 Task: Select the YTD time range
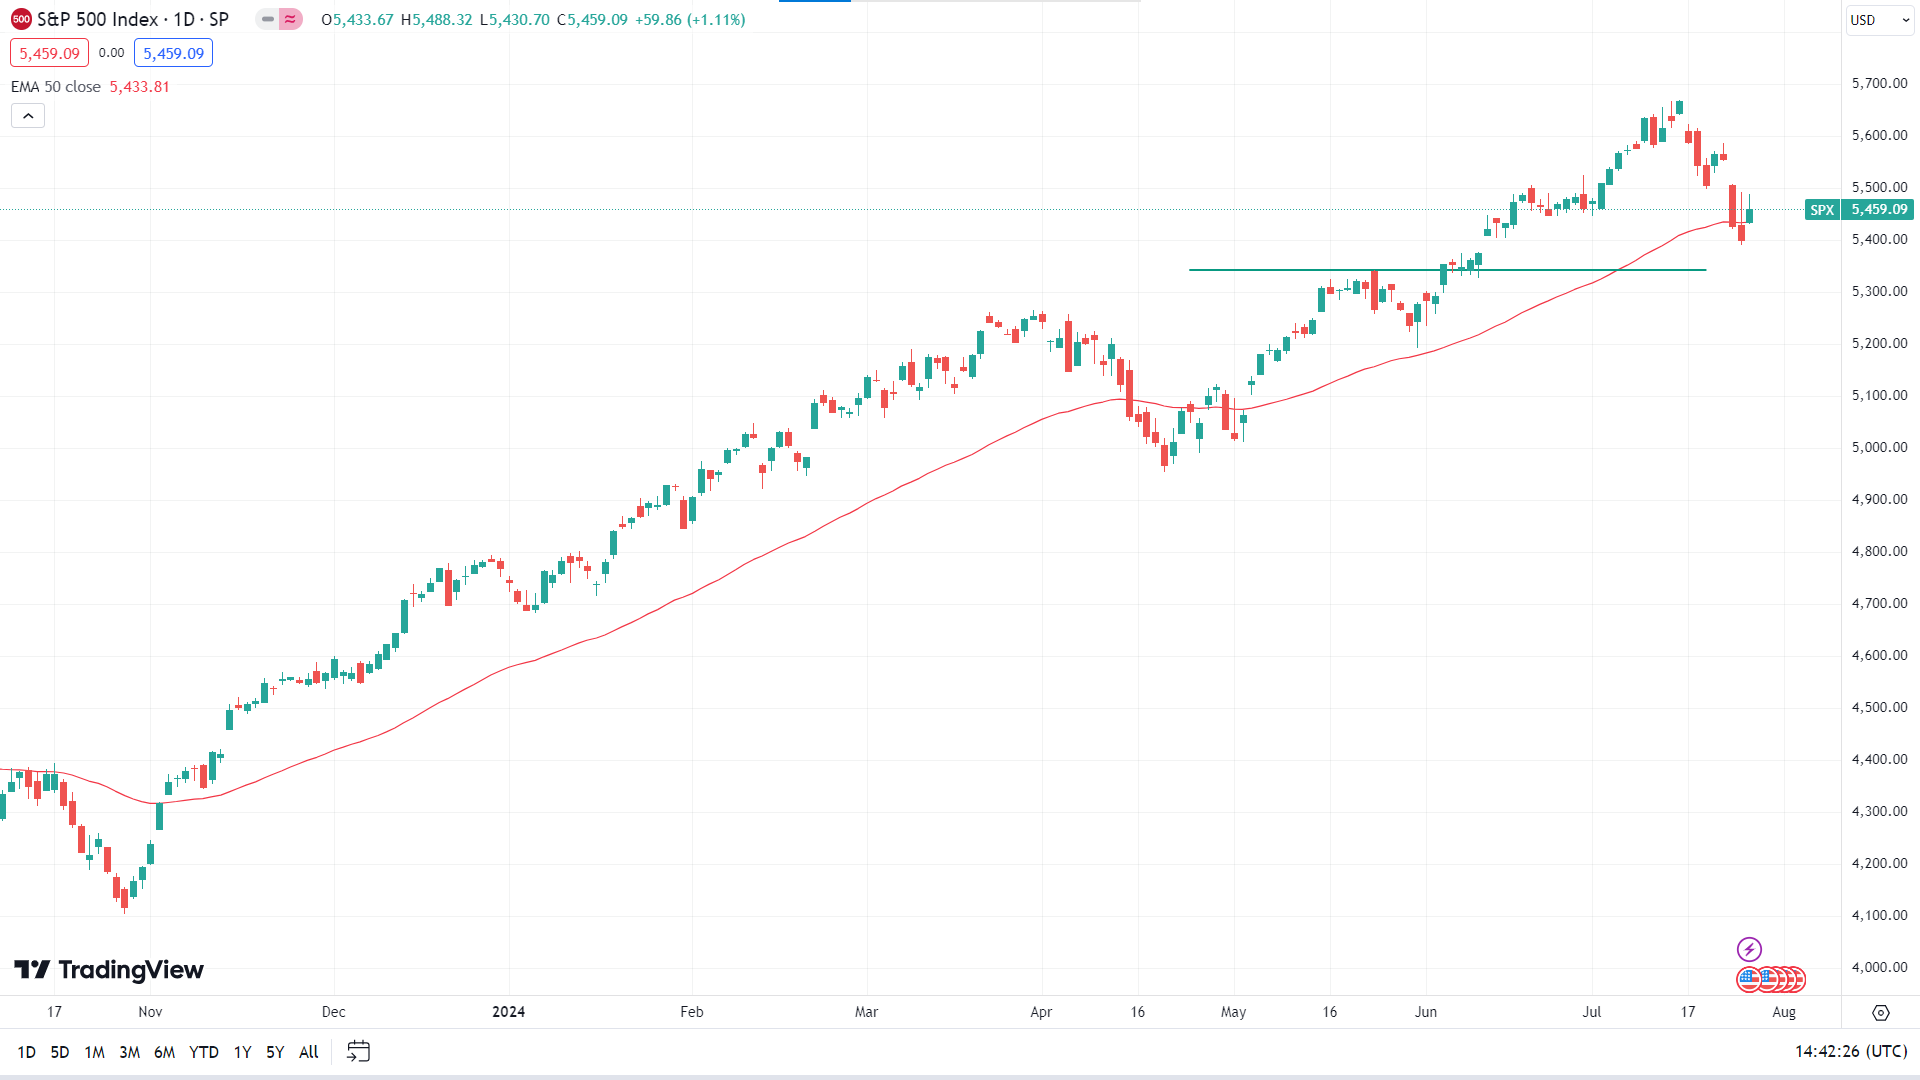coord(204,1051)
